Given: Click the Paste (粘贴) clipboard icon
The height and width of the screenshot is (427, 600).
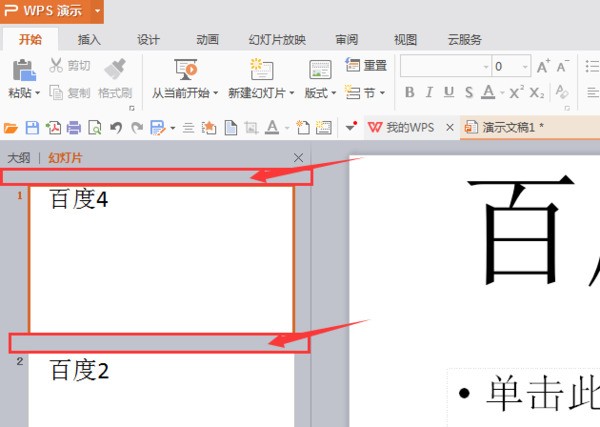Looking at the screenshot, I should tap(24, 70).
